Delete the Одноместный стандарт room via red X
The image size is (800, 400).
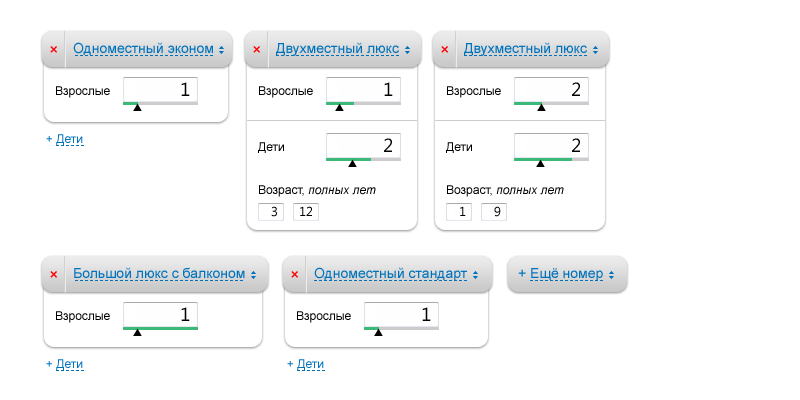click(295, 274)
